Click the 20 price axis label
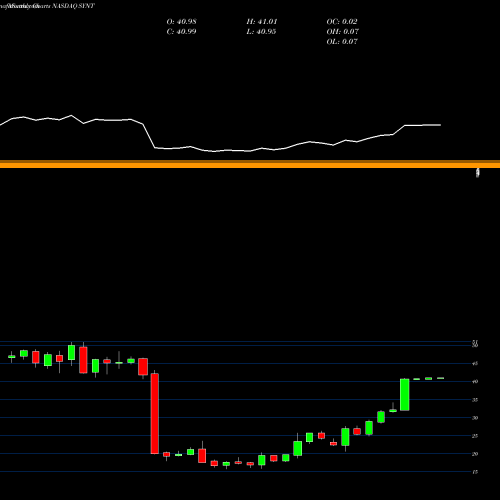 [x=475, y=454]
